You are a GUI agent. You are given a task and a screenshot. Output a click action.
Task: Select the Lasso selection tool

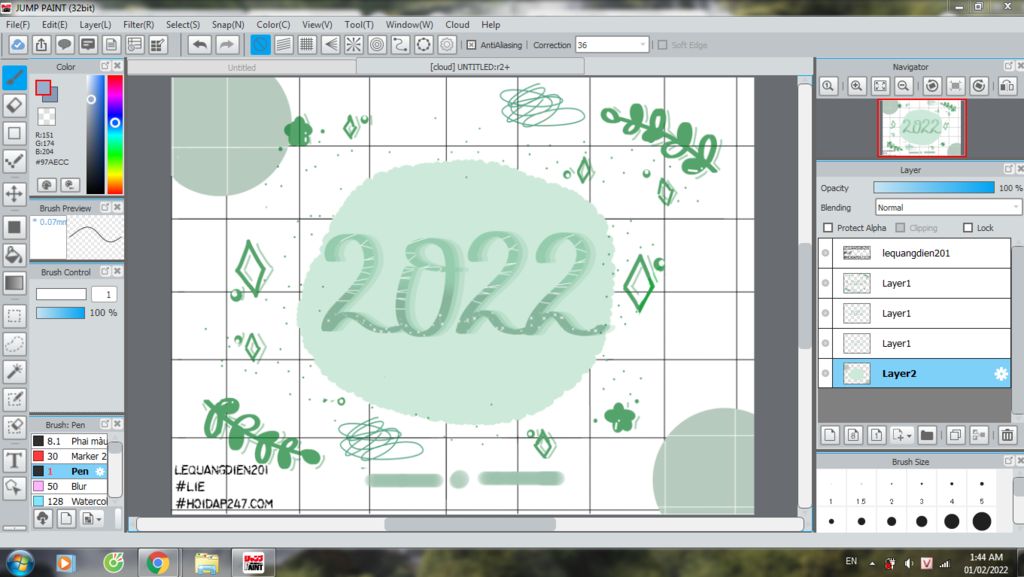coord(14,344)
